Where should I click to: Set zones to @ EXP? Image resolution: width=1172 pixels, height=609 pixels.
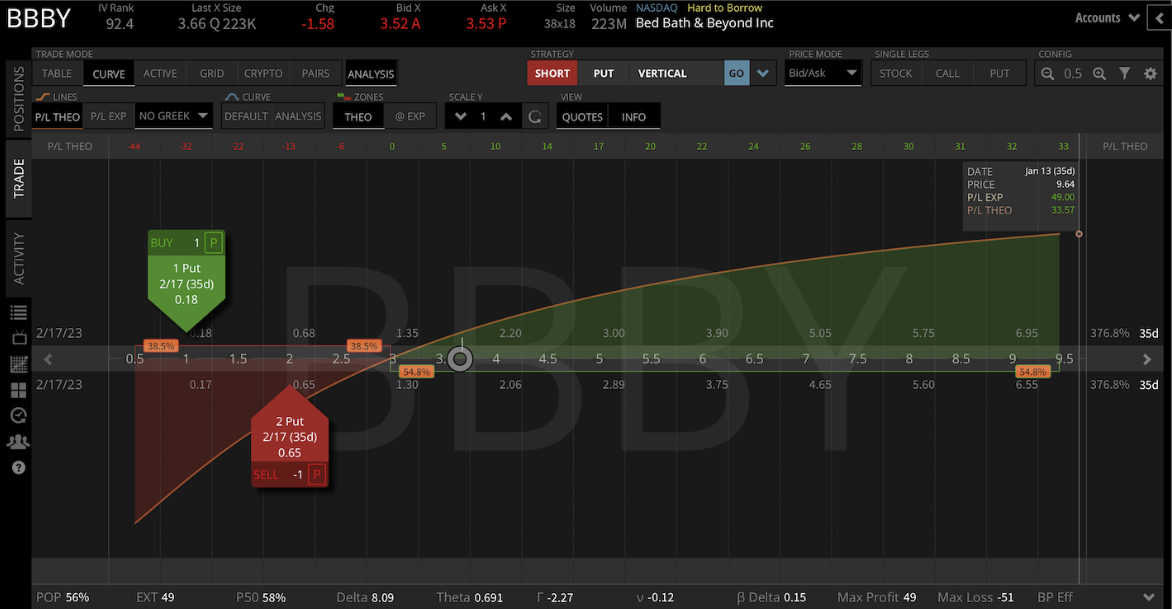click(410, 117)
